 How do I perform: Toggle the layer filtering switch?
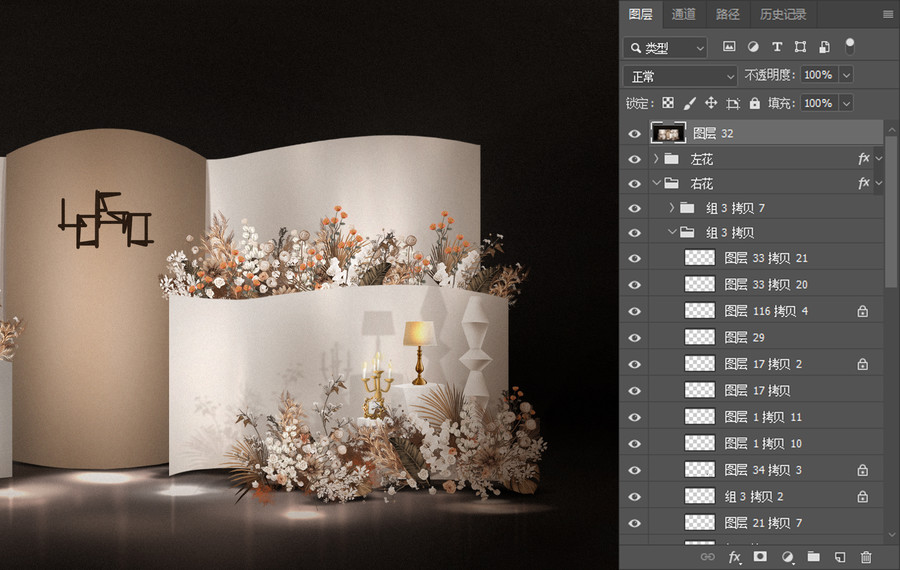tap(849, 46)
